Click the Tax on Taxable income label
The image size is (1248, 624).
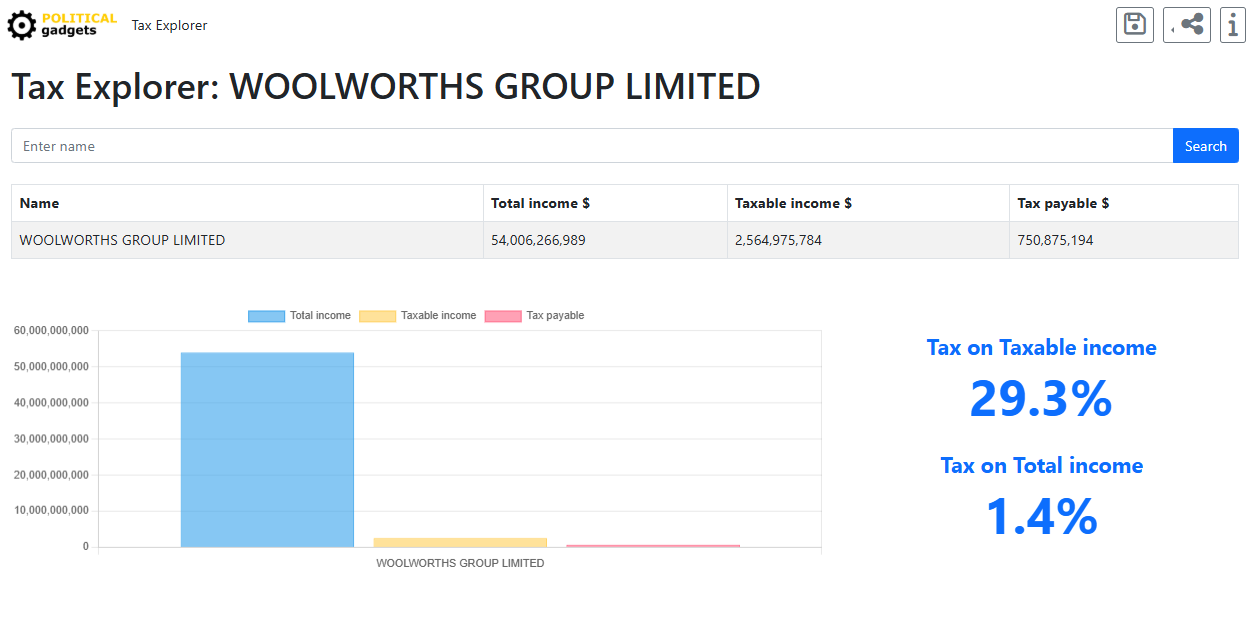click(x=1041, y=348)
